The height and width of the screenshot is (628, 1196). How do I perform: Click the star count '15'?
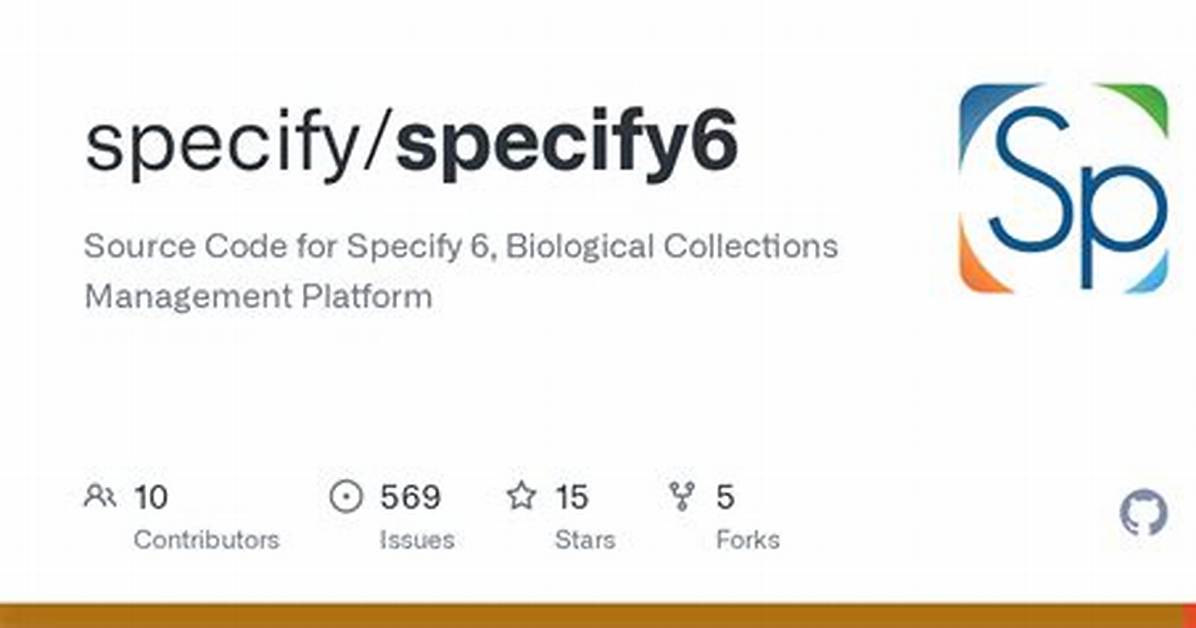pyautogui.click(x=572, y=498)
